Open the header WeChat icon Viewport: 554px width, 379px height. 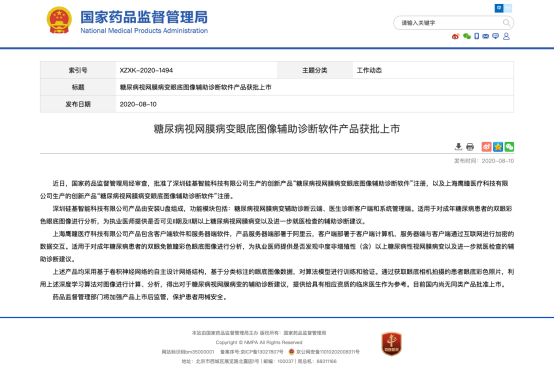pos(467,36)
